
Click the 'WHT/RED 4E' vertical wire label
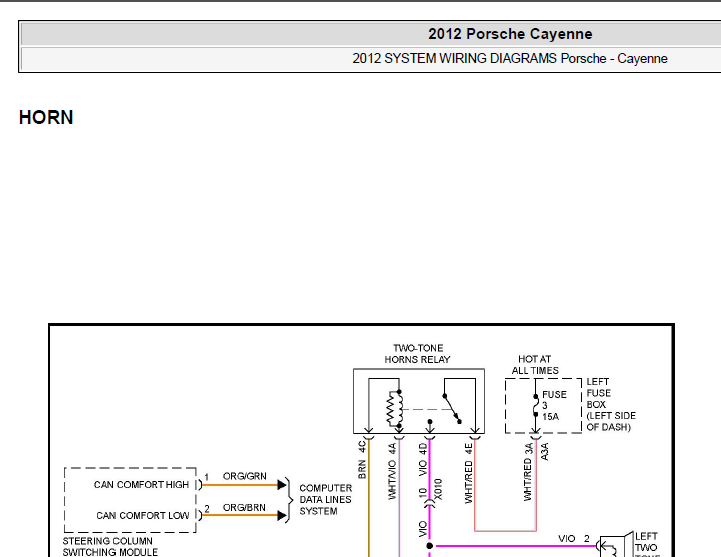click(x=469, y=473)
